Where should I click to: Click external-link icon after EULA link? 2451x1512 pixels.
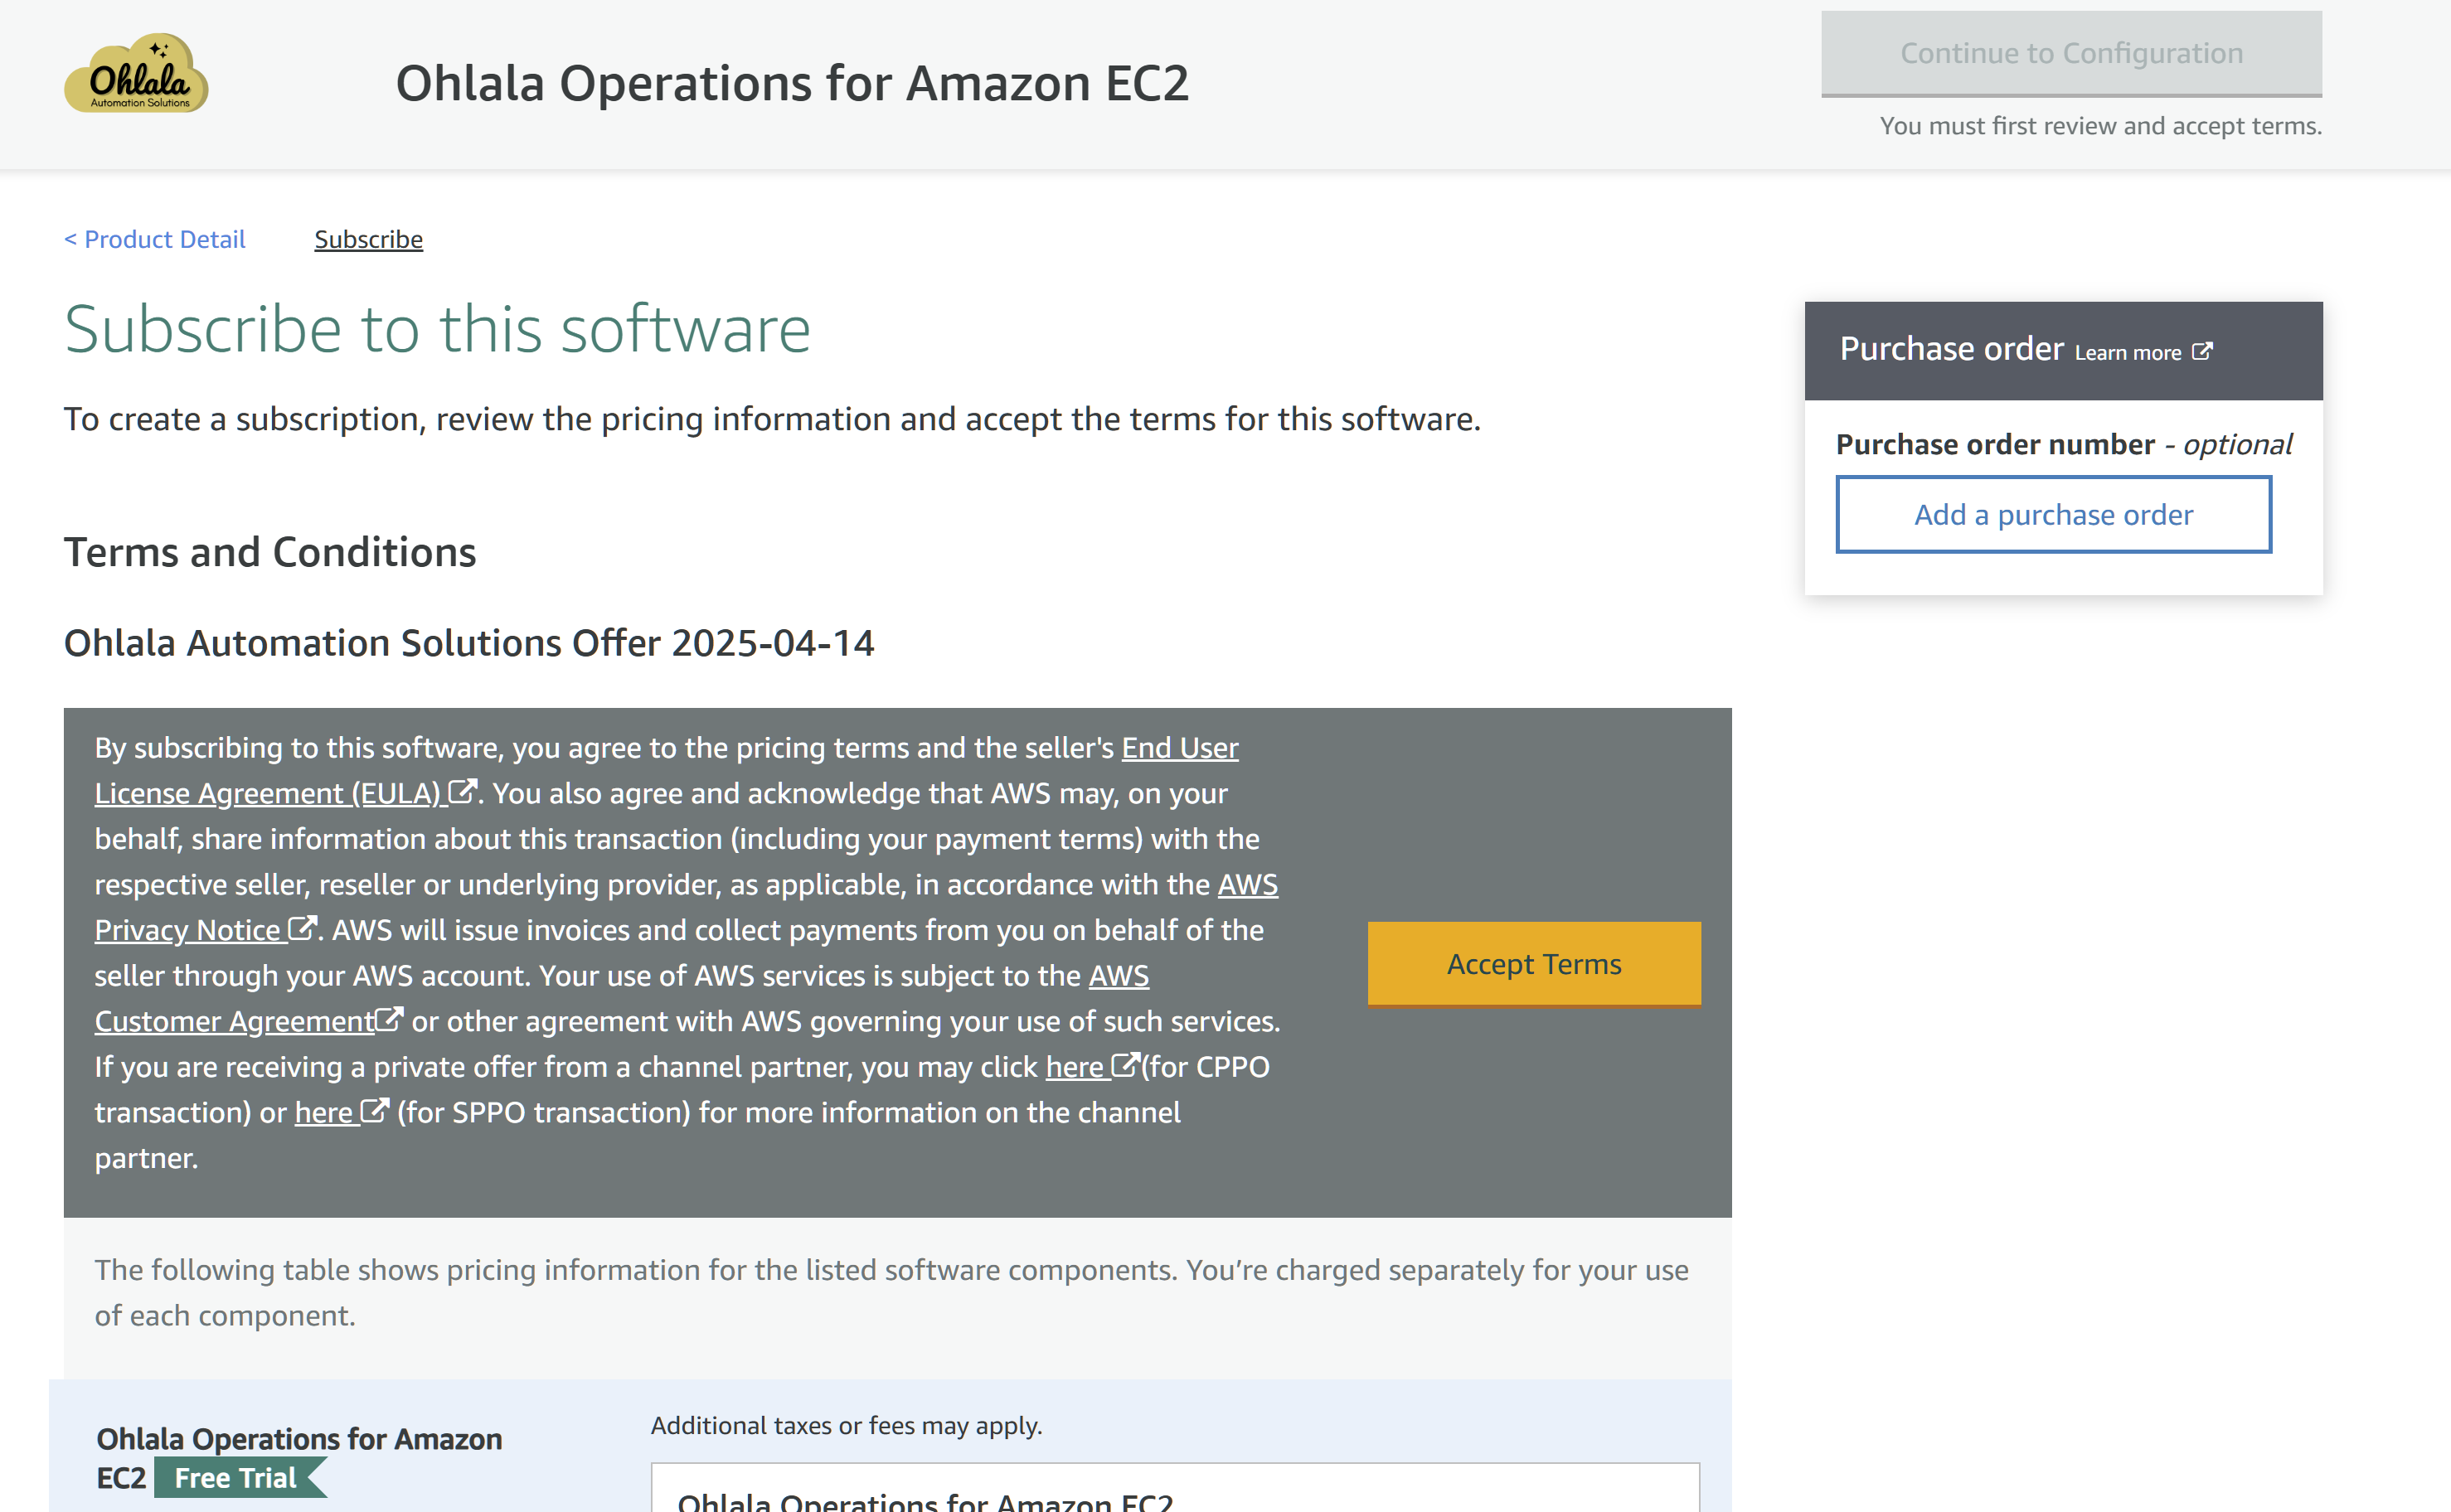click(x=462, y=791)
